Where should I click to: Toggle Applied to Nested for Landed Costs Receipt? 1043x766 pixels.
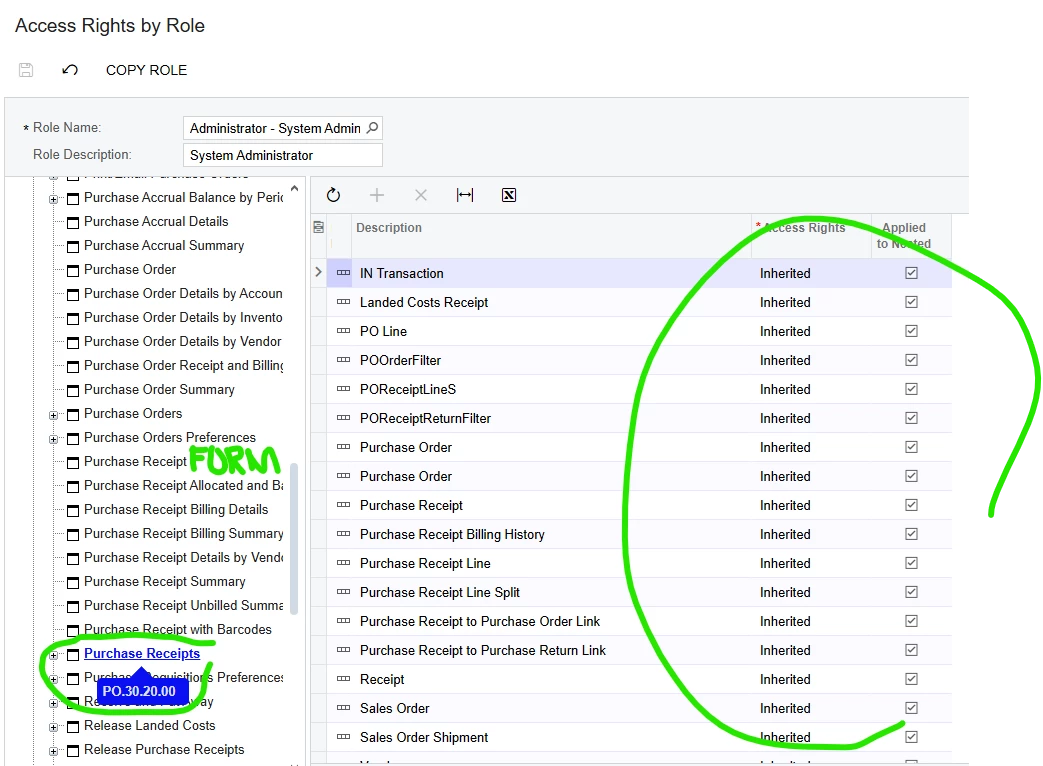pyautogui.click(x=911, y=302)
